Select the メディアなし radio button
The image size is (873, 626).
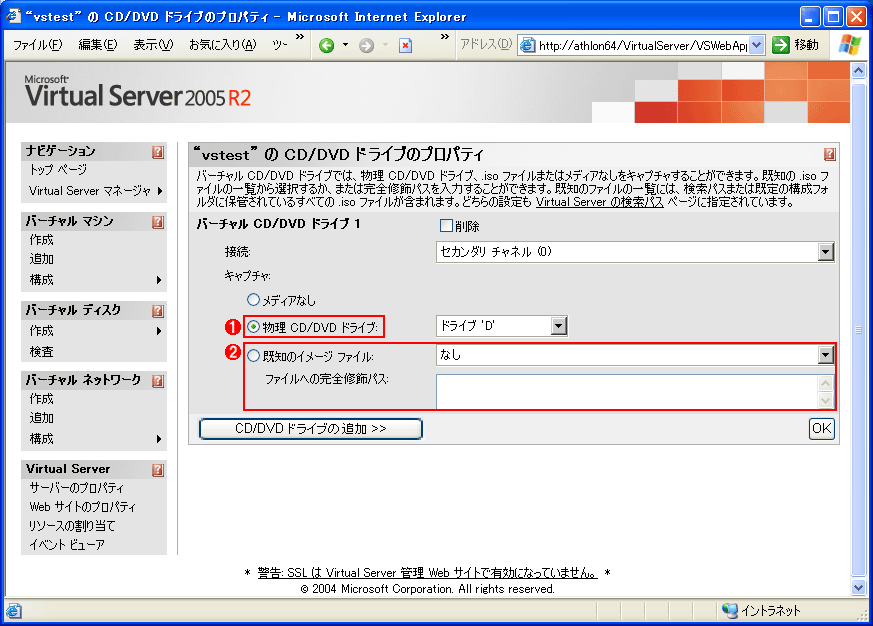click(x=253, y=300)
